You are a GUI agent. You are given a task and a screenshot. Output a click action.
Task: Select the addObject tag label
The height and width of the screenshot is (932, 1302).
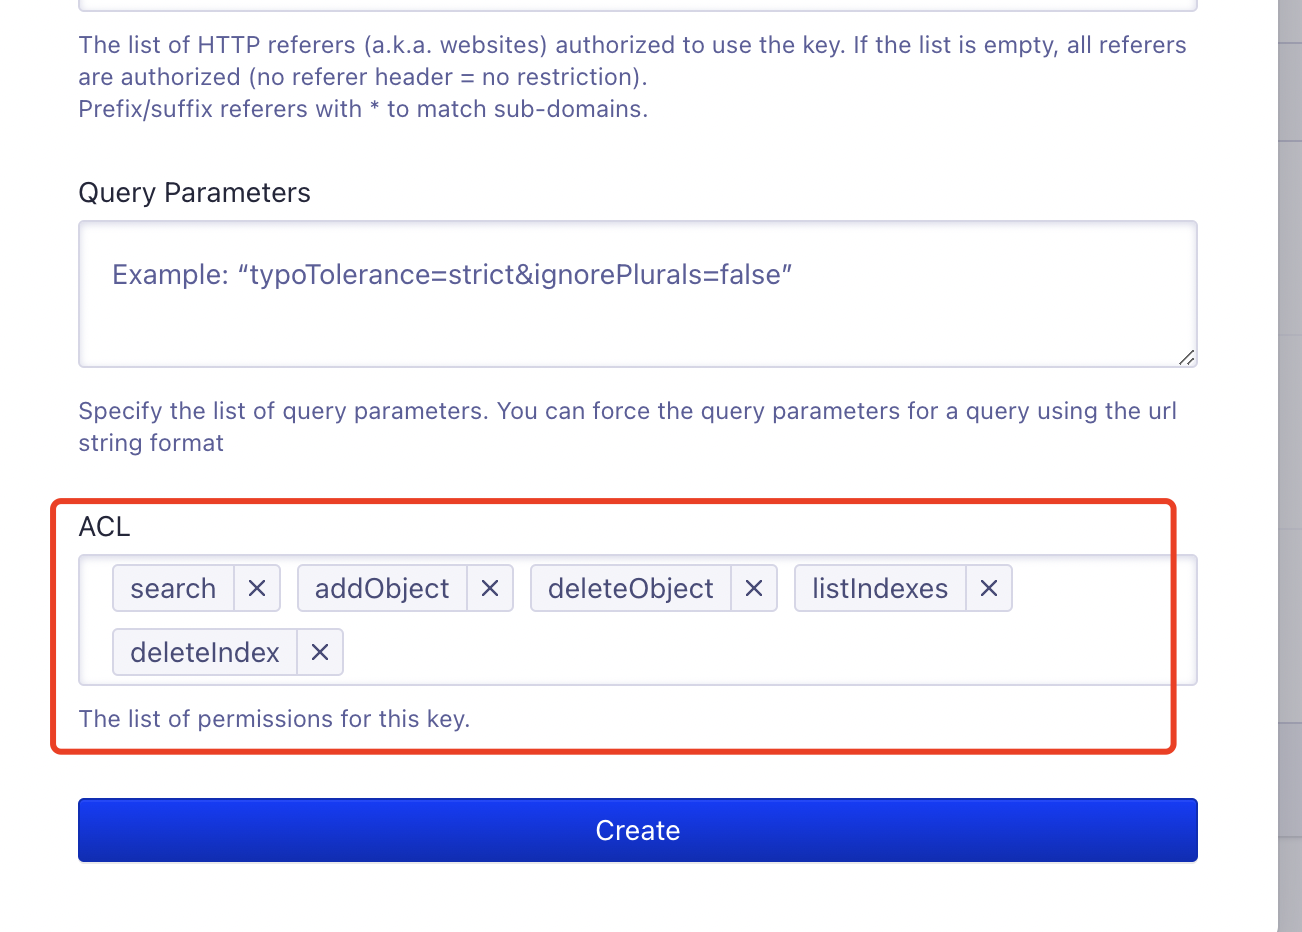coord(382,588)
